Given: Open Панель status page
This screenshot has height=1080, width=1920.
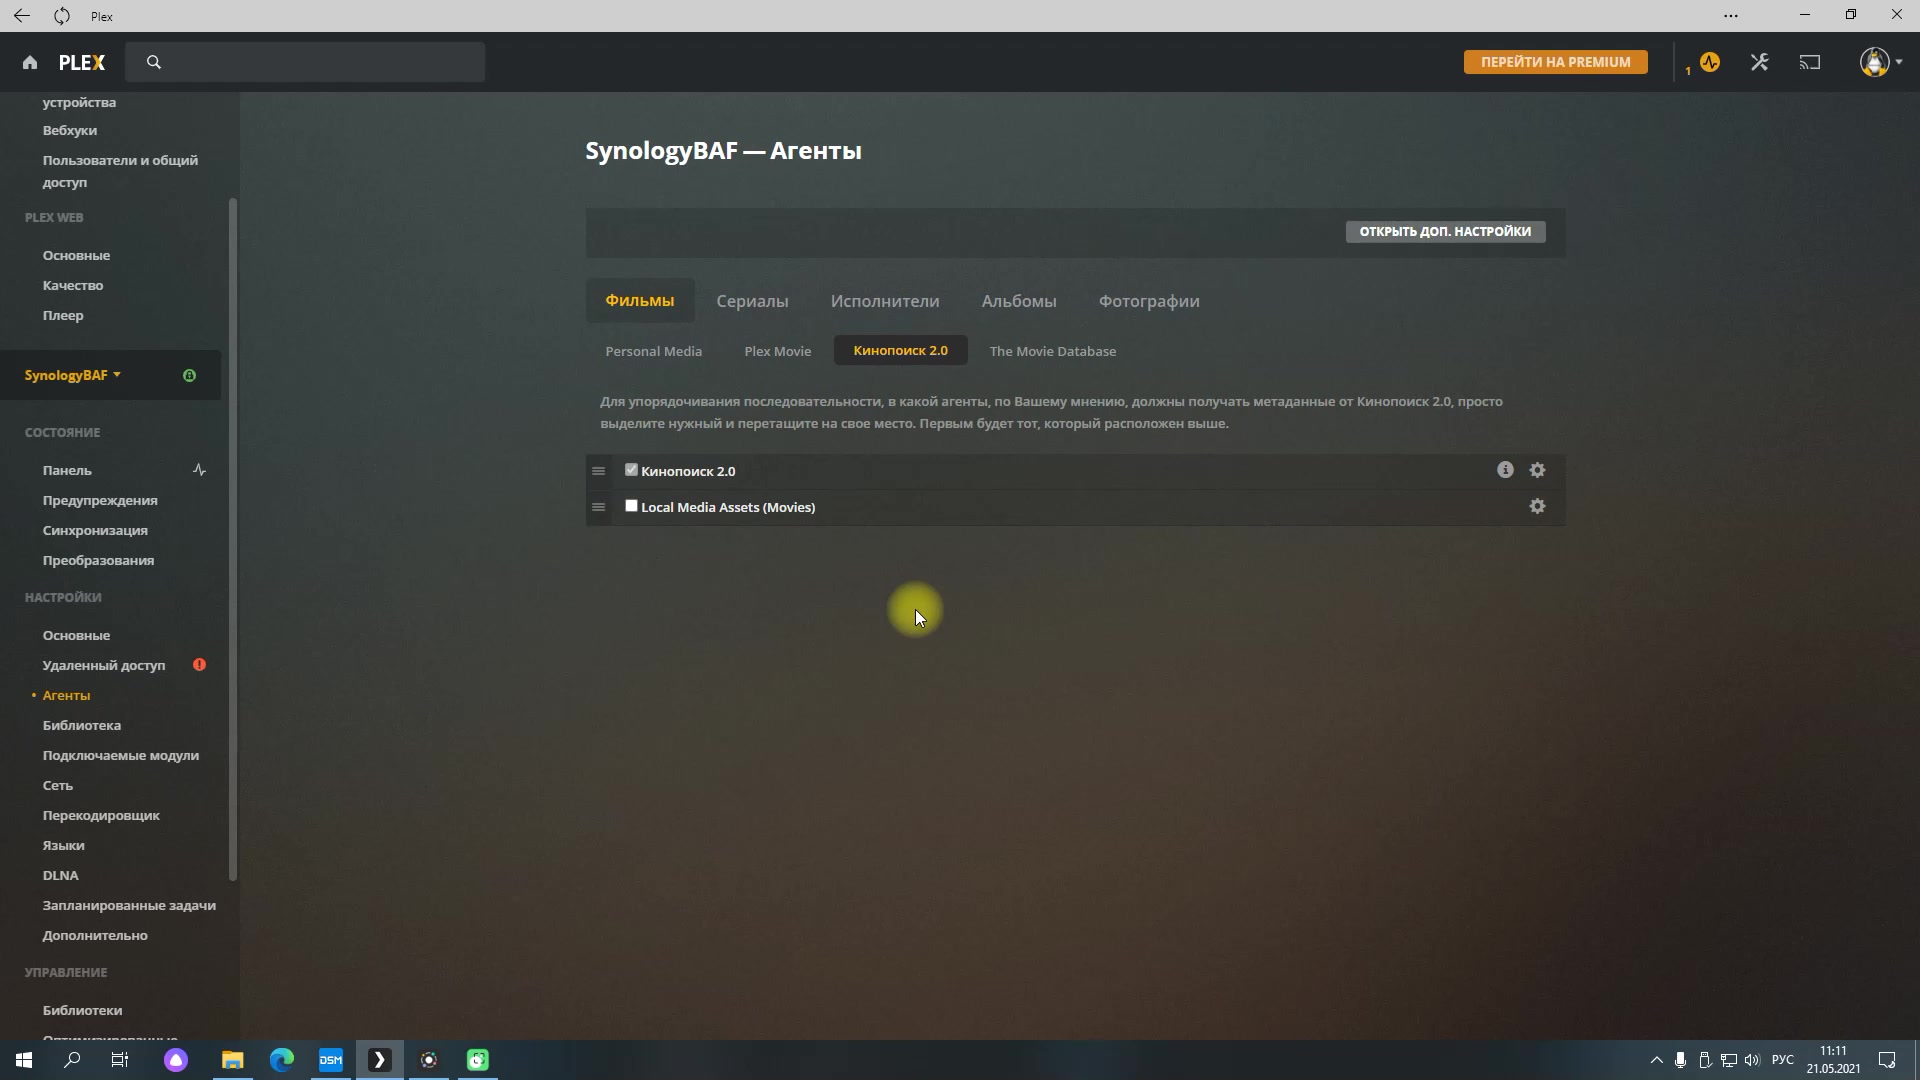Looking at the screenshot, I should [67, 471].
